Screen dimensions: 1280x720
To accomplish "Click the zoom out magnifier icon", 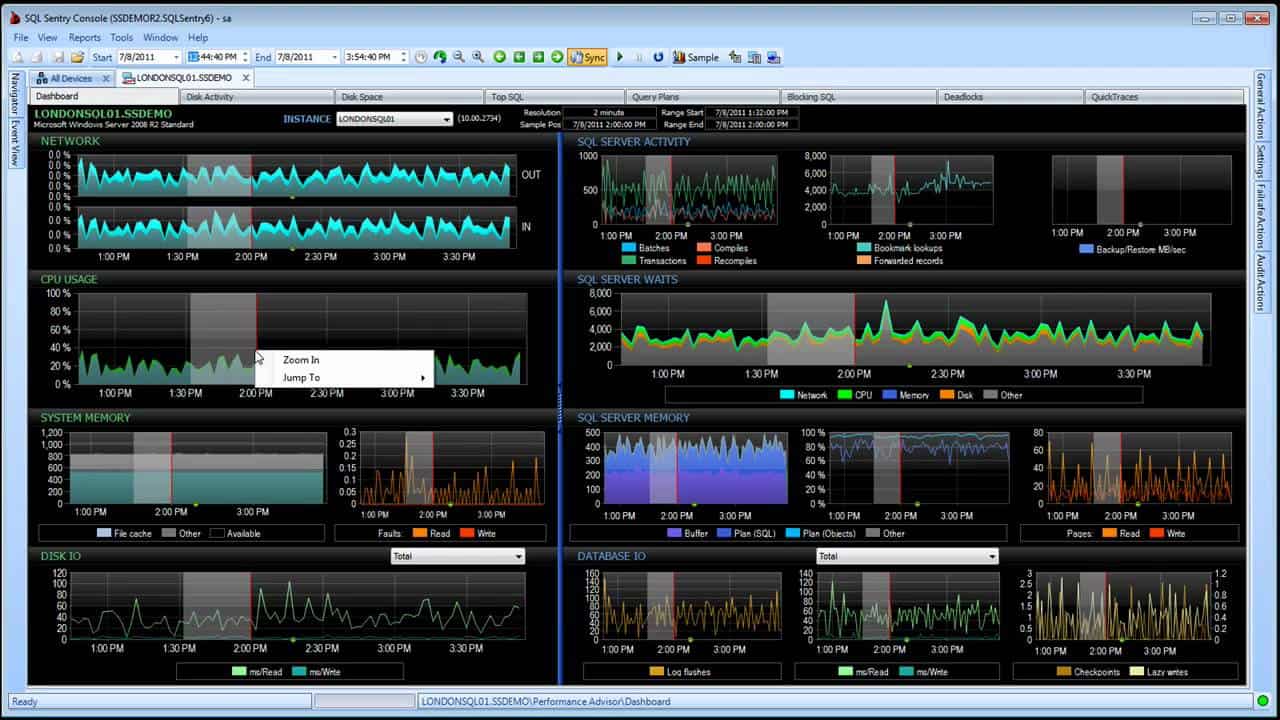I will pos(458,57).
